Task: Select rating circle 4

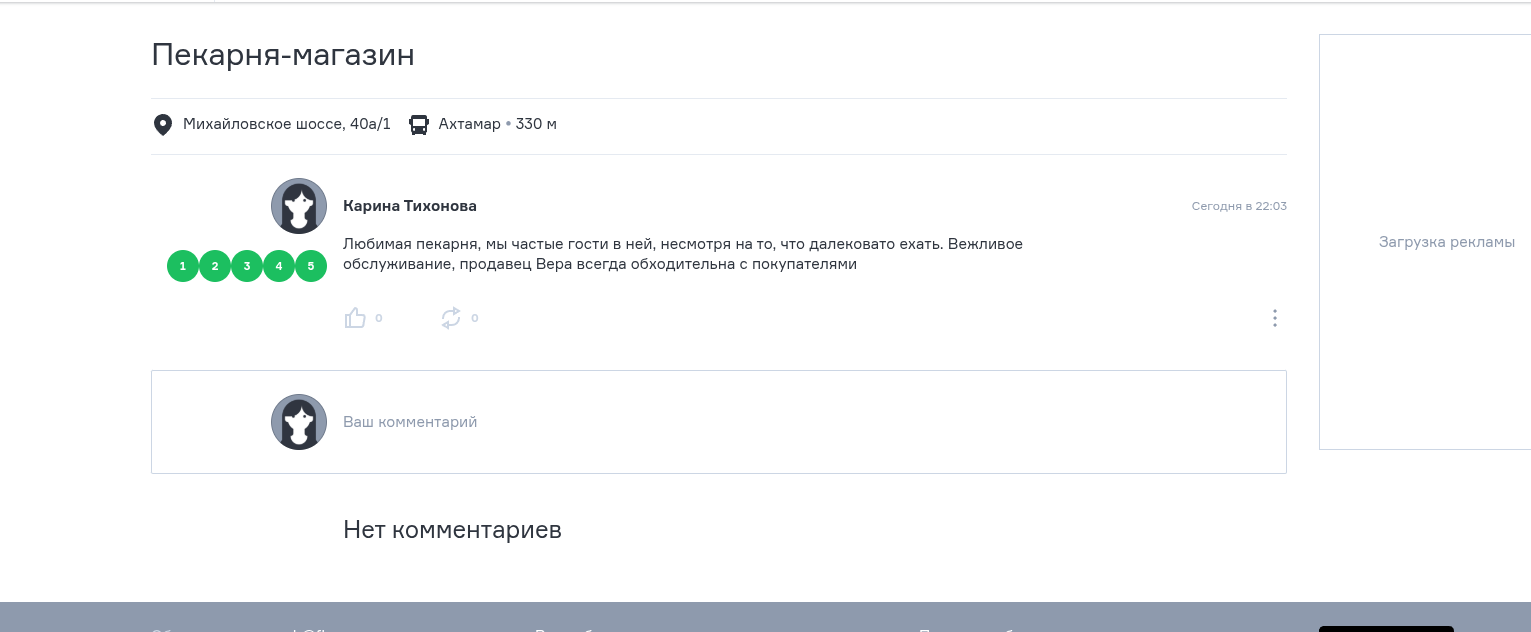Action: point(279,266)
